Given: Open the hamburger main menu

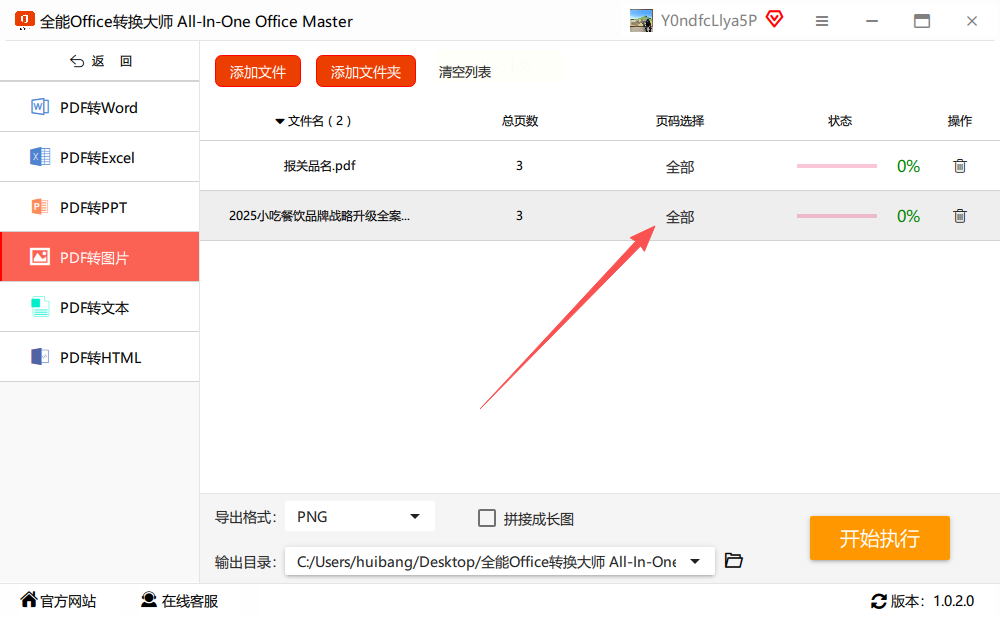Looking at the screenshot, I should point(822,21).
